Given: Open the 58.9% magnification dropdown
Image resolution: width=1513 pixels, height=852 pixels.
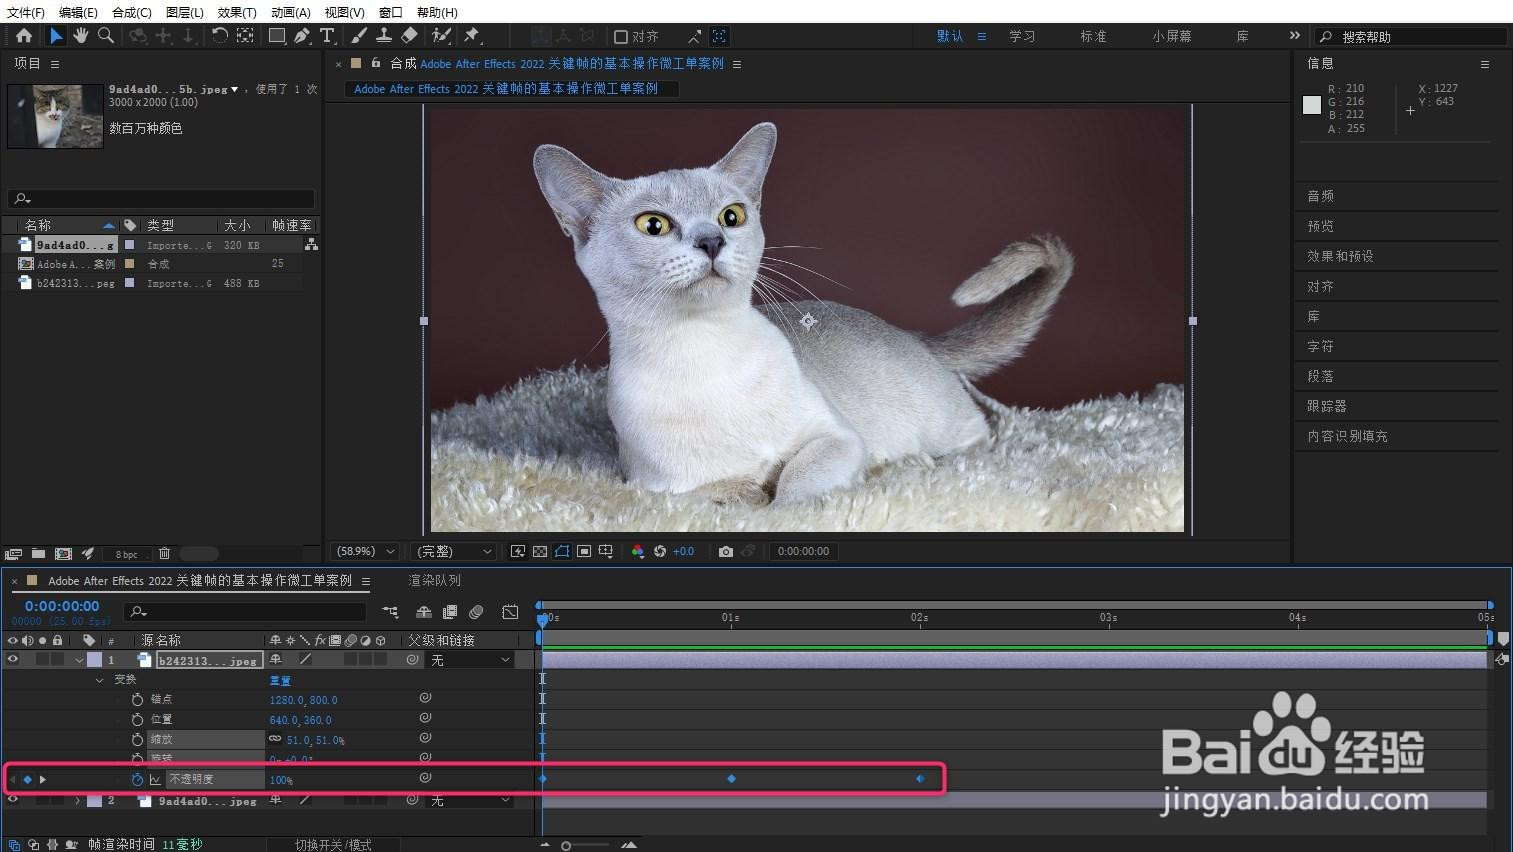Looking at the screenshot, I should [366, 551].
